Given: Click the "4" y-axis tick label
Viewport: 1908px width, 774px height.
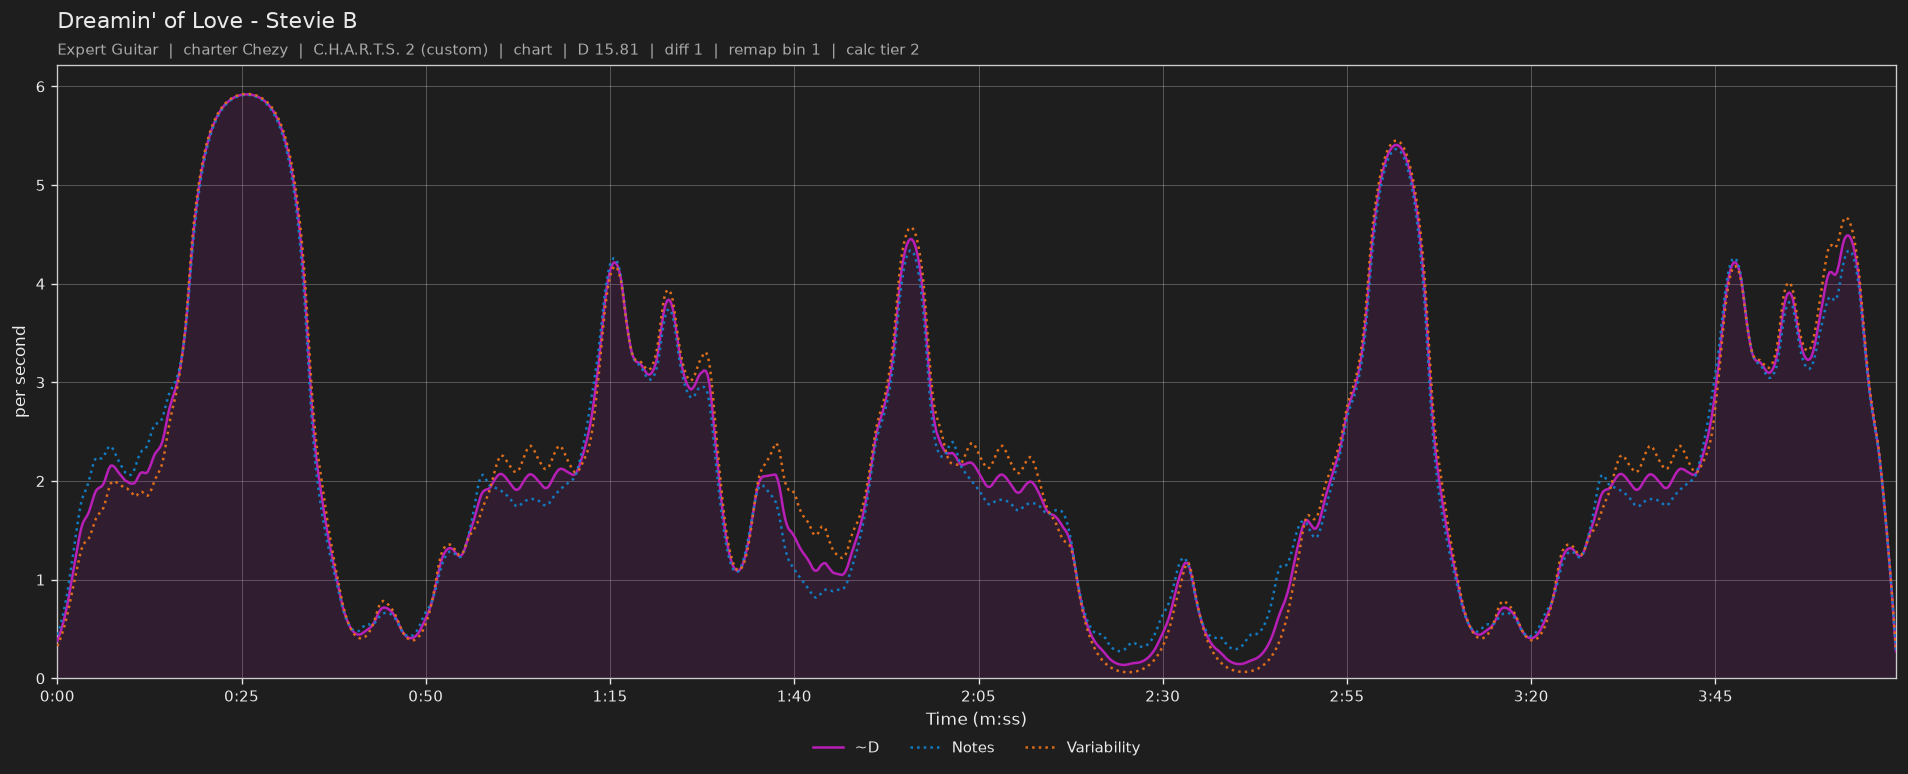Looking at the screenshot, I should coord(41,285).
